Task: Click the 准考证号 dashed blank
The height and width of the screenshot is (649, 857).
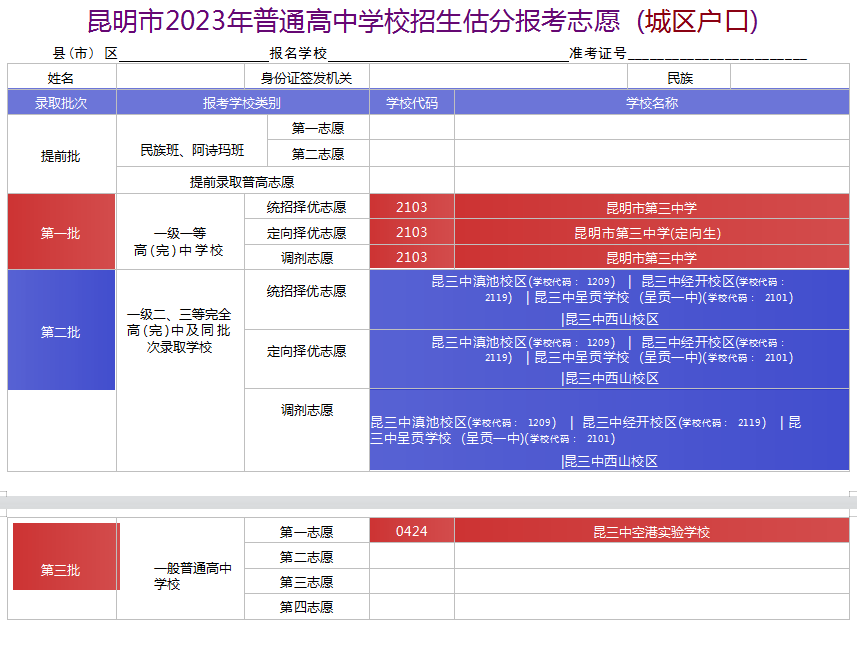Action: click(x=717, y=55)
